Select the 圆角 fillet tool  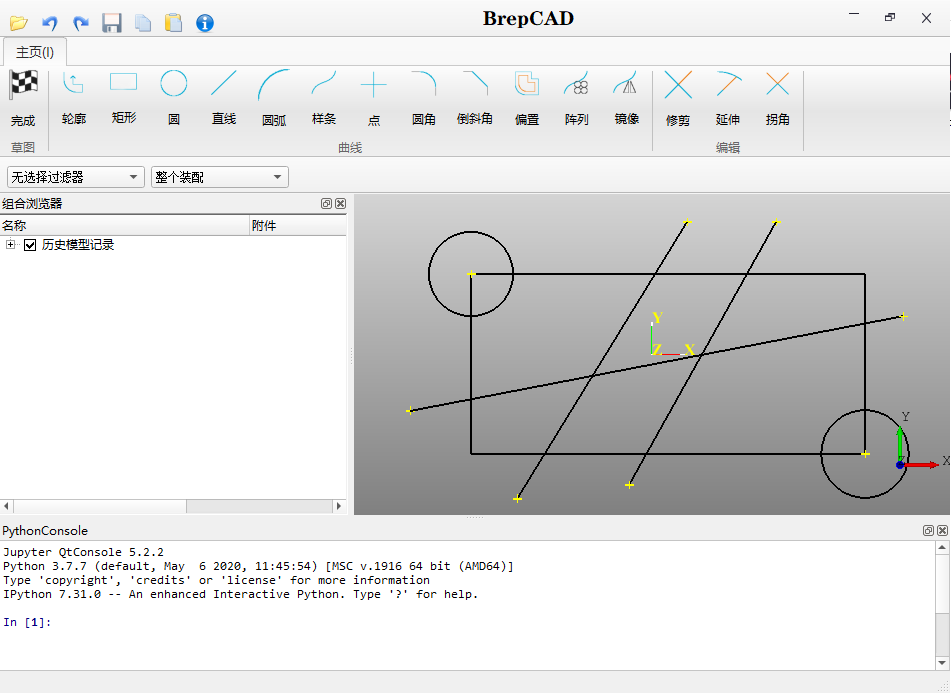(x=424, y=98)
